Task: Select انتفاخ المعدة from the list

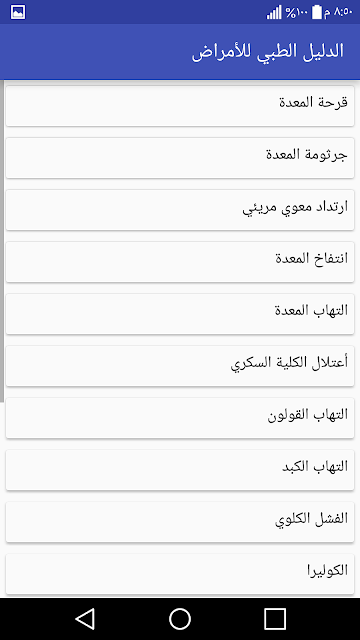Action: (180, 262)
